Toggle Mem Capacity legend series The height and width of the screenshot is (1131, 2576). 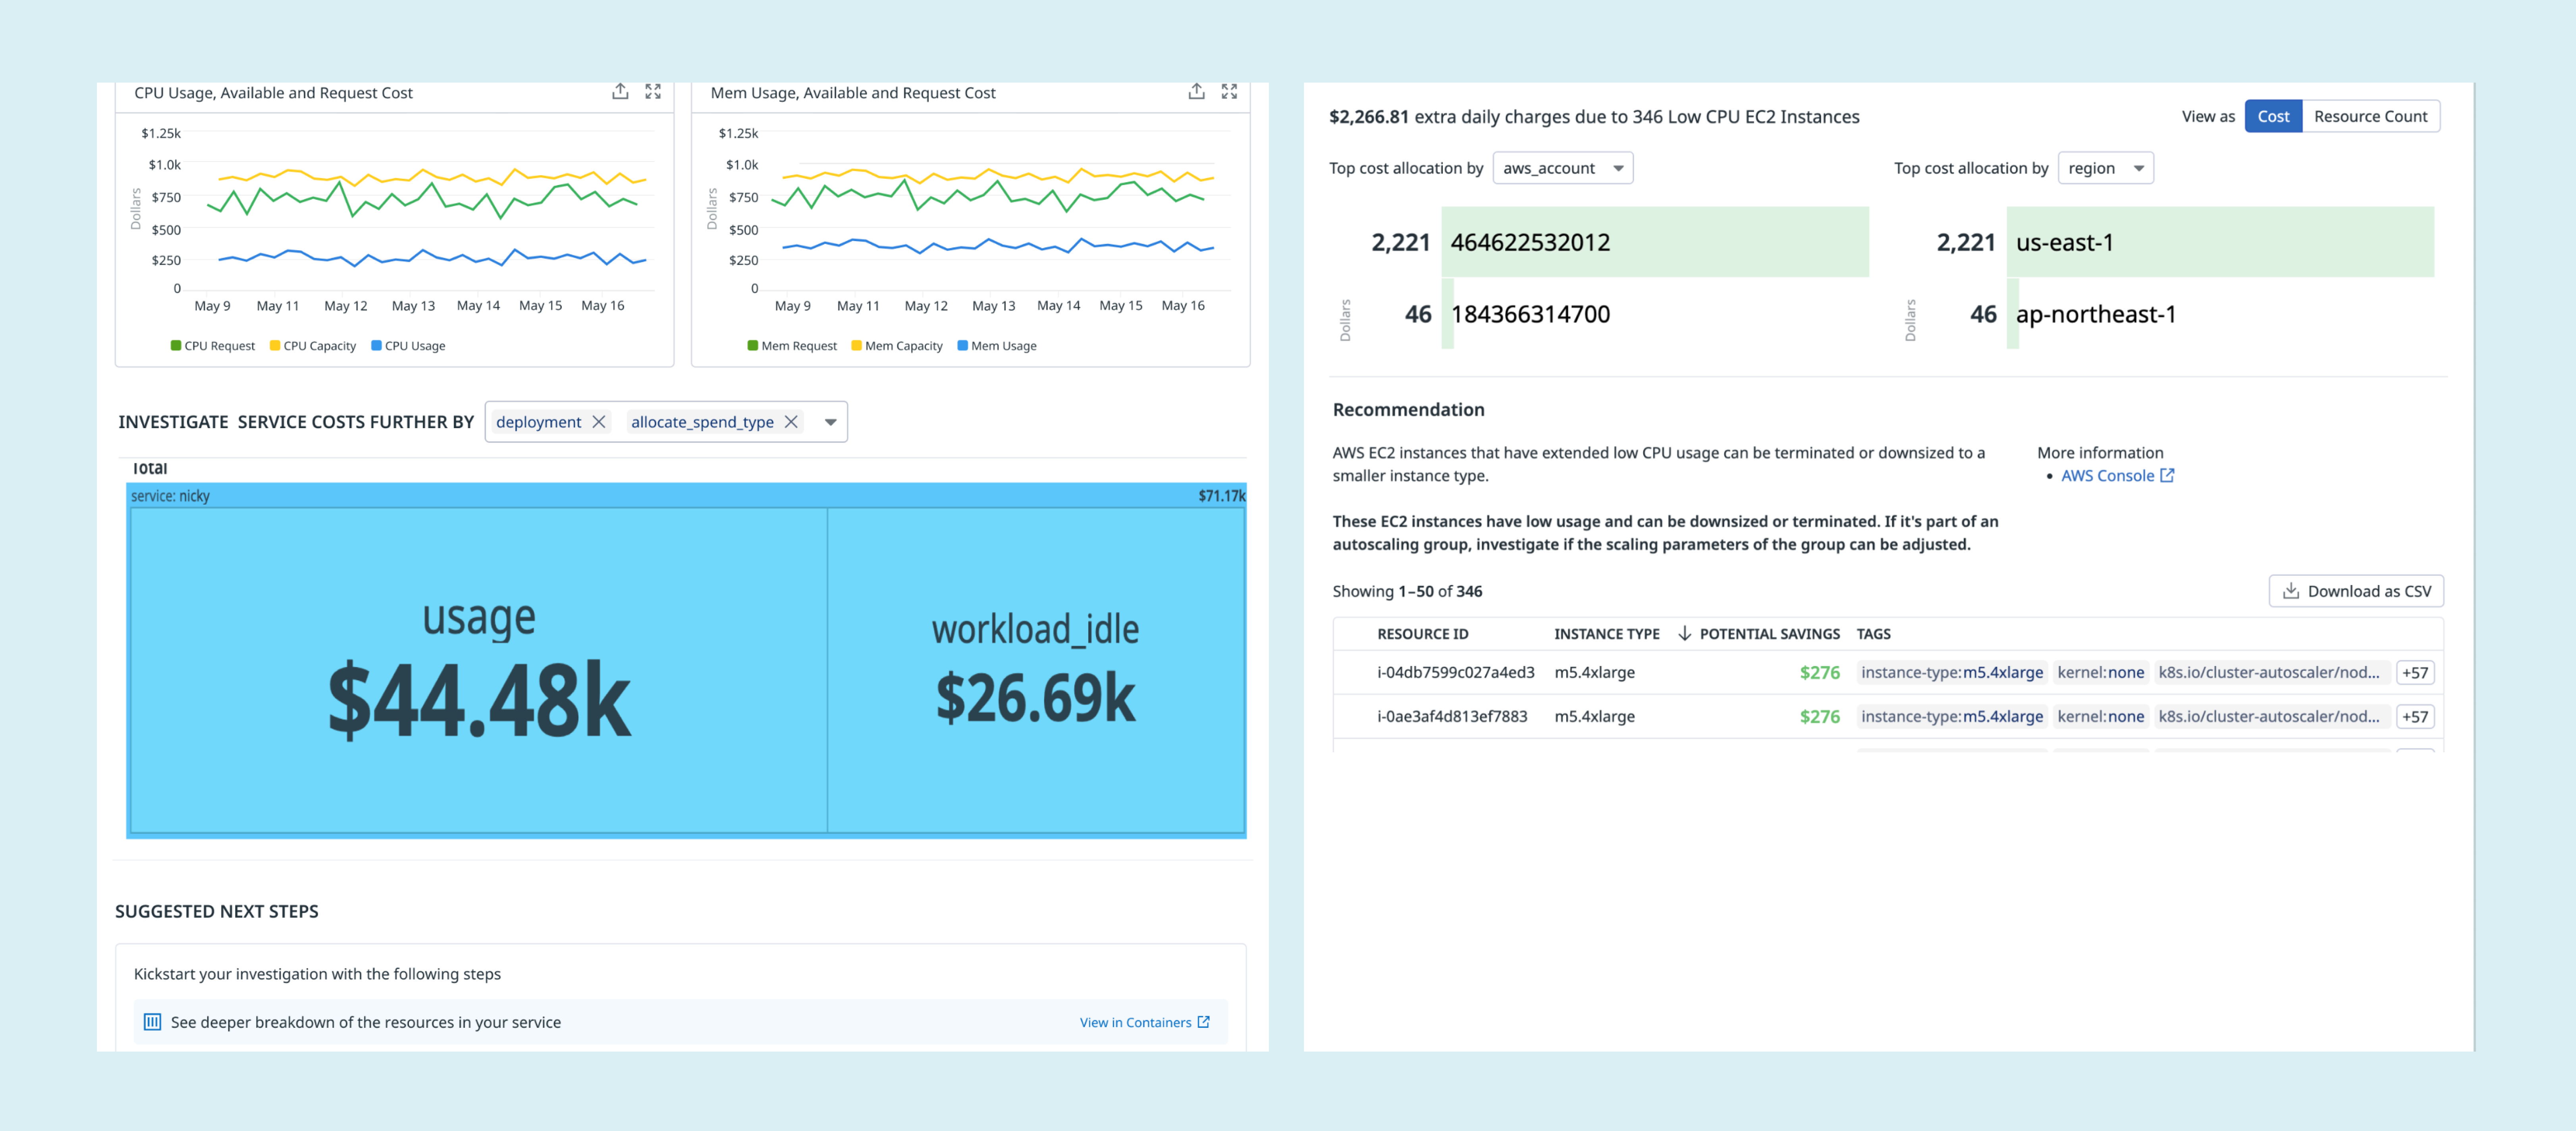click(x=896, y=346)
